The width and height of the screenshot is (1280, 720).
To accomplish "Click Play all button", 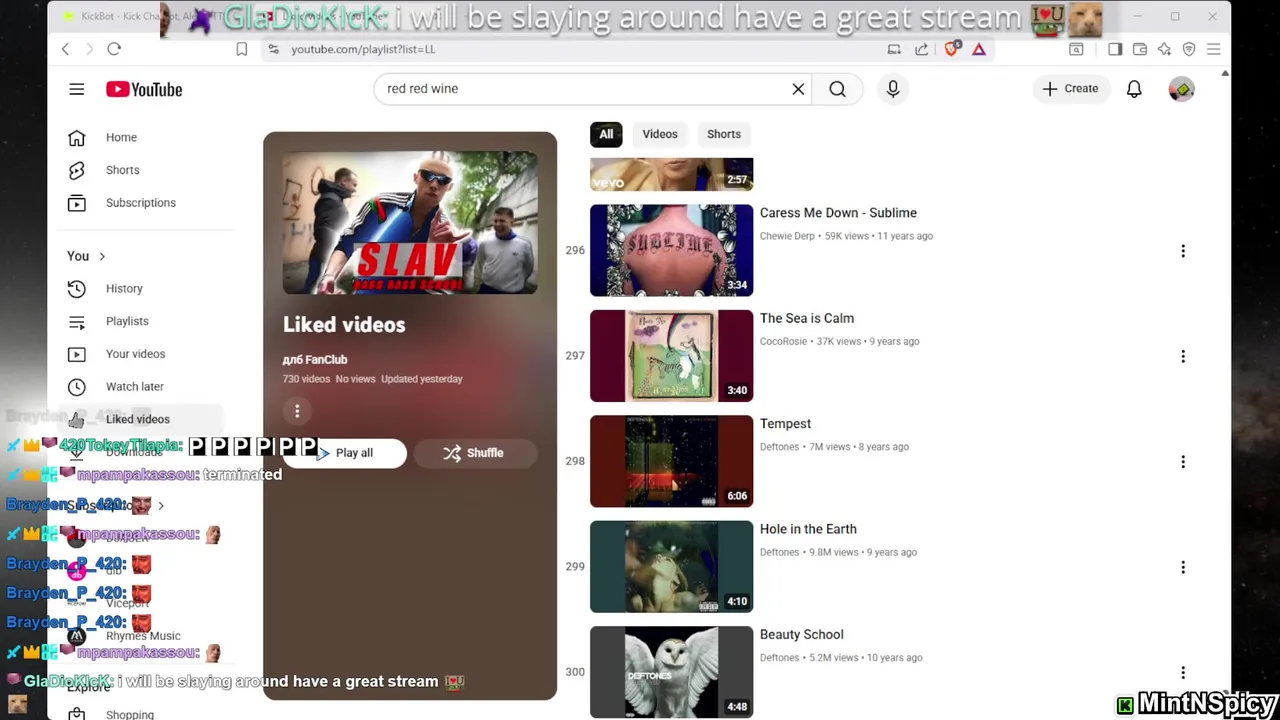I will 344,453.
